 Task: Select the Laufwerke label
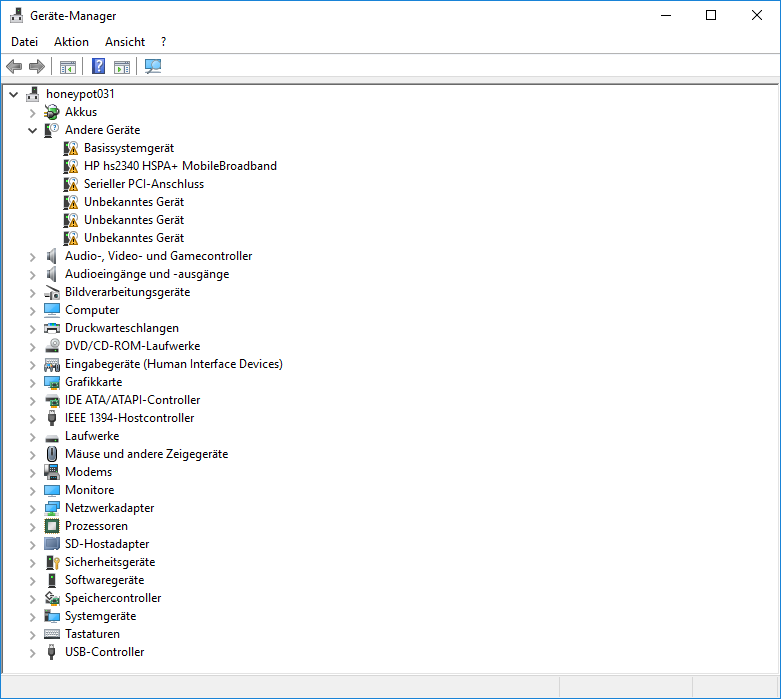92,436
